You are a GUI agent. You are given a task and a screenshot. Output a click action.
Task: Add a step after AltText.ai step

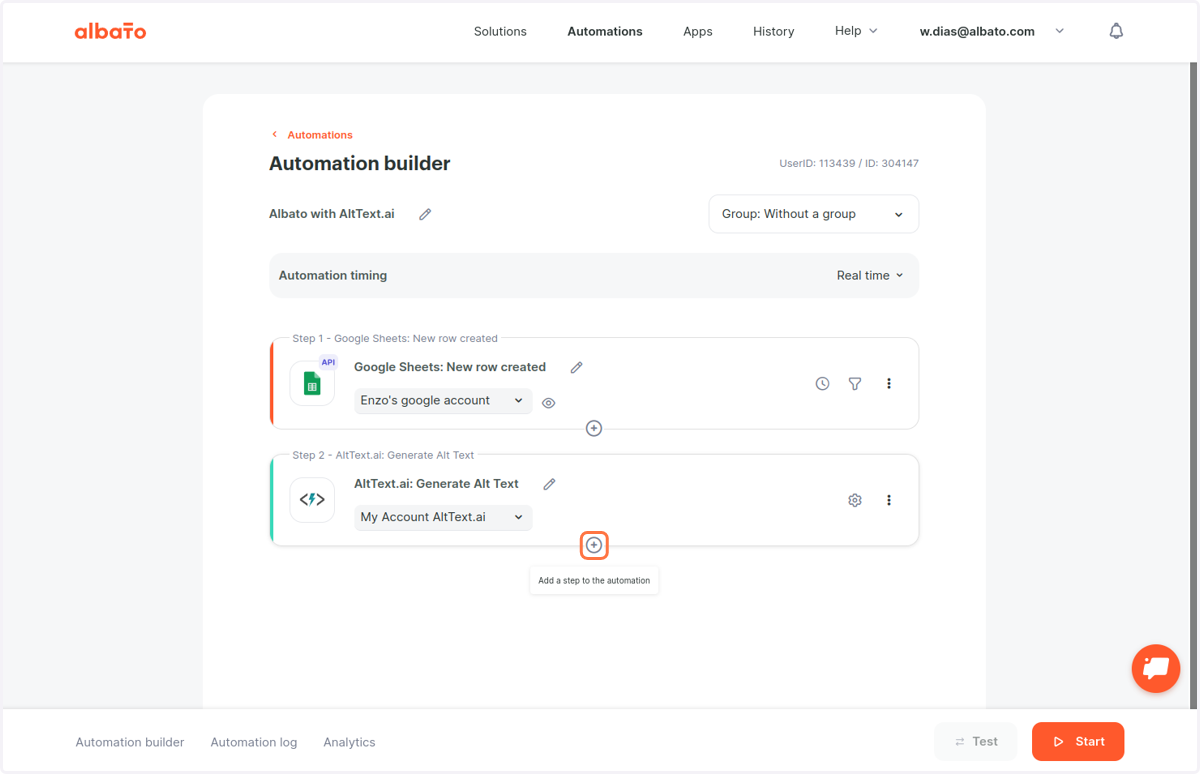(594, 545)
